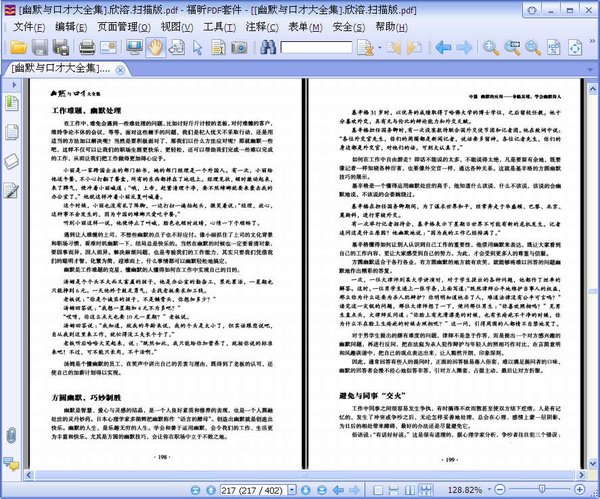Open the 帮助(H) menu
Image resolution: width=600 pixels, height=499 pixels.
coord(391,27)
